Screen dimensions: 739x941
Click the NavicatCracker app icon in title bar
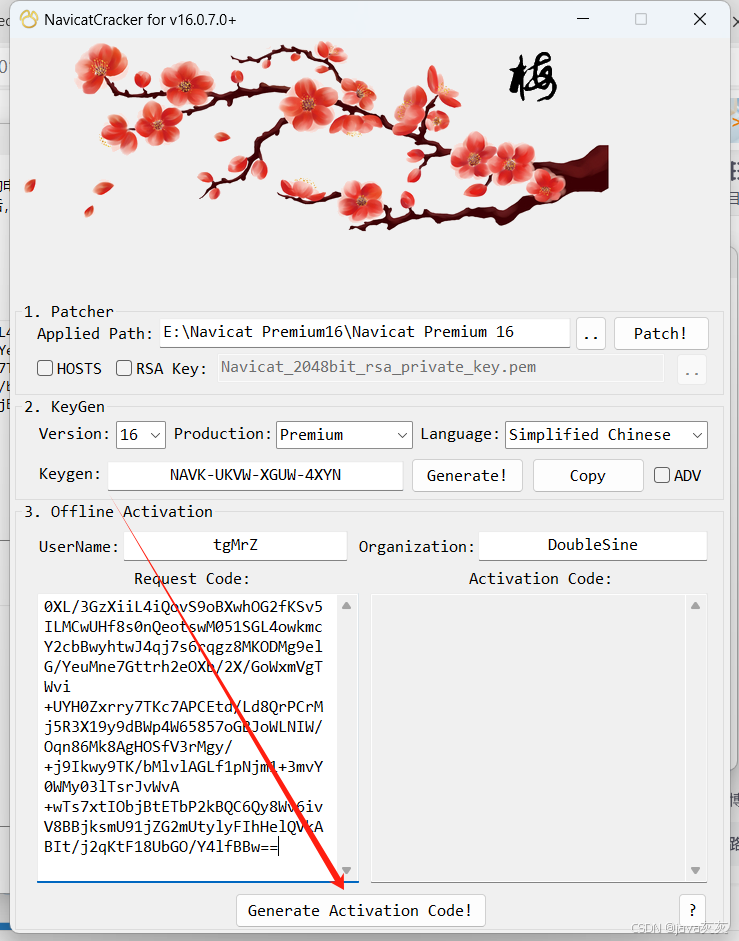[x=29, y=19]
